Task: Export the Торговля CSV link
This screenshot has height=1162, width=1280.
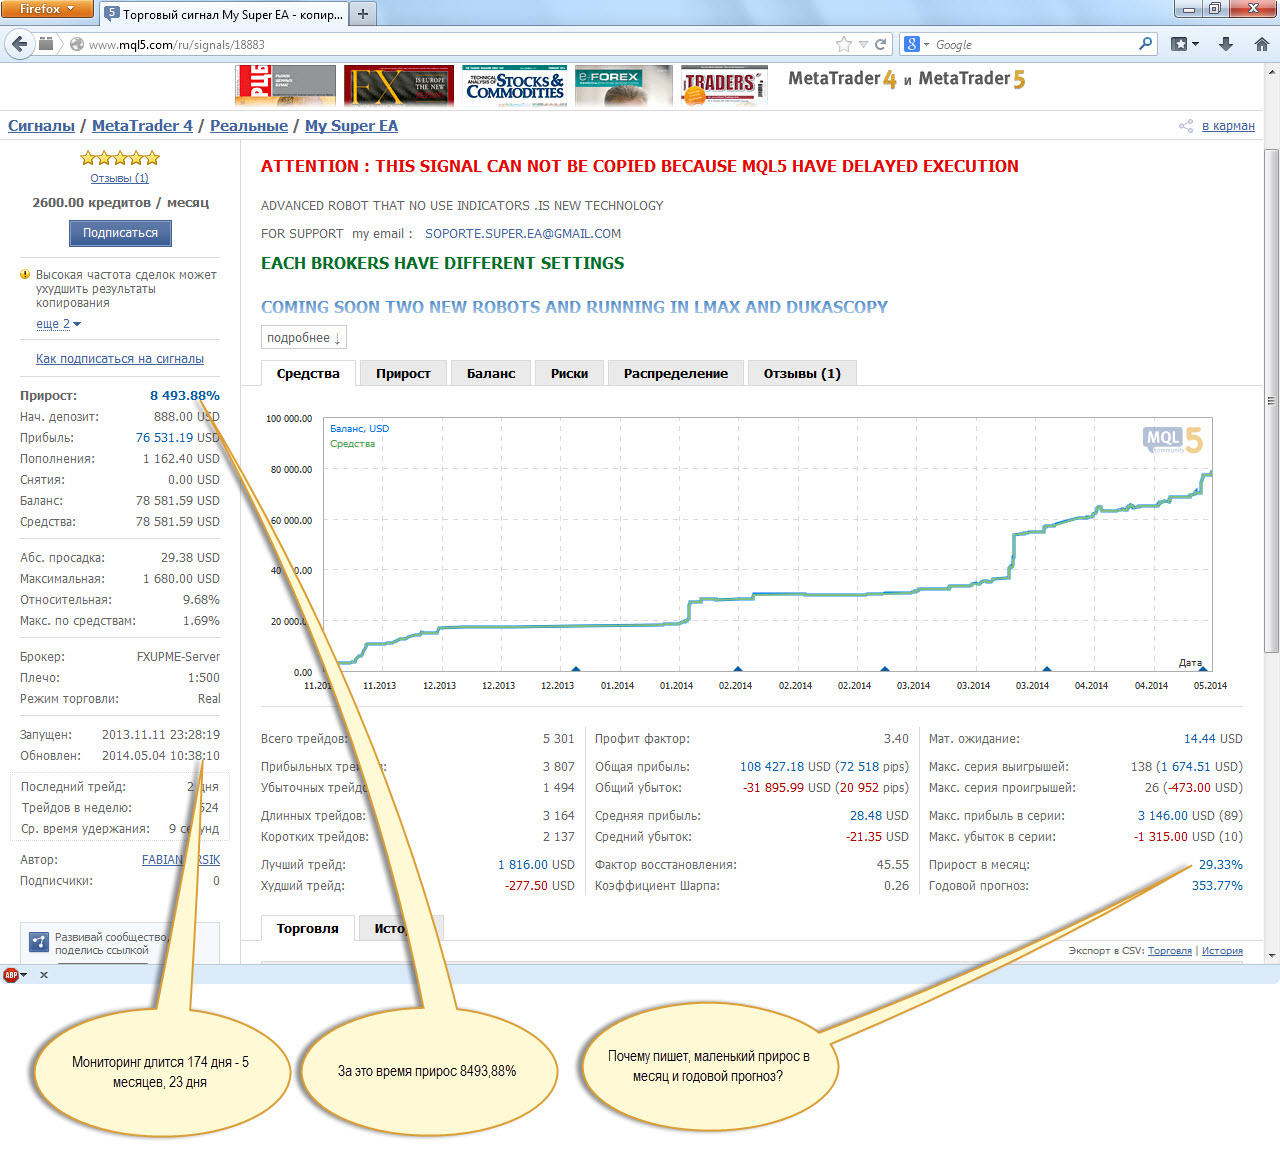Action: coord(1170,951)
